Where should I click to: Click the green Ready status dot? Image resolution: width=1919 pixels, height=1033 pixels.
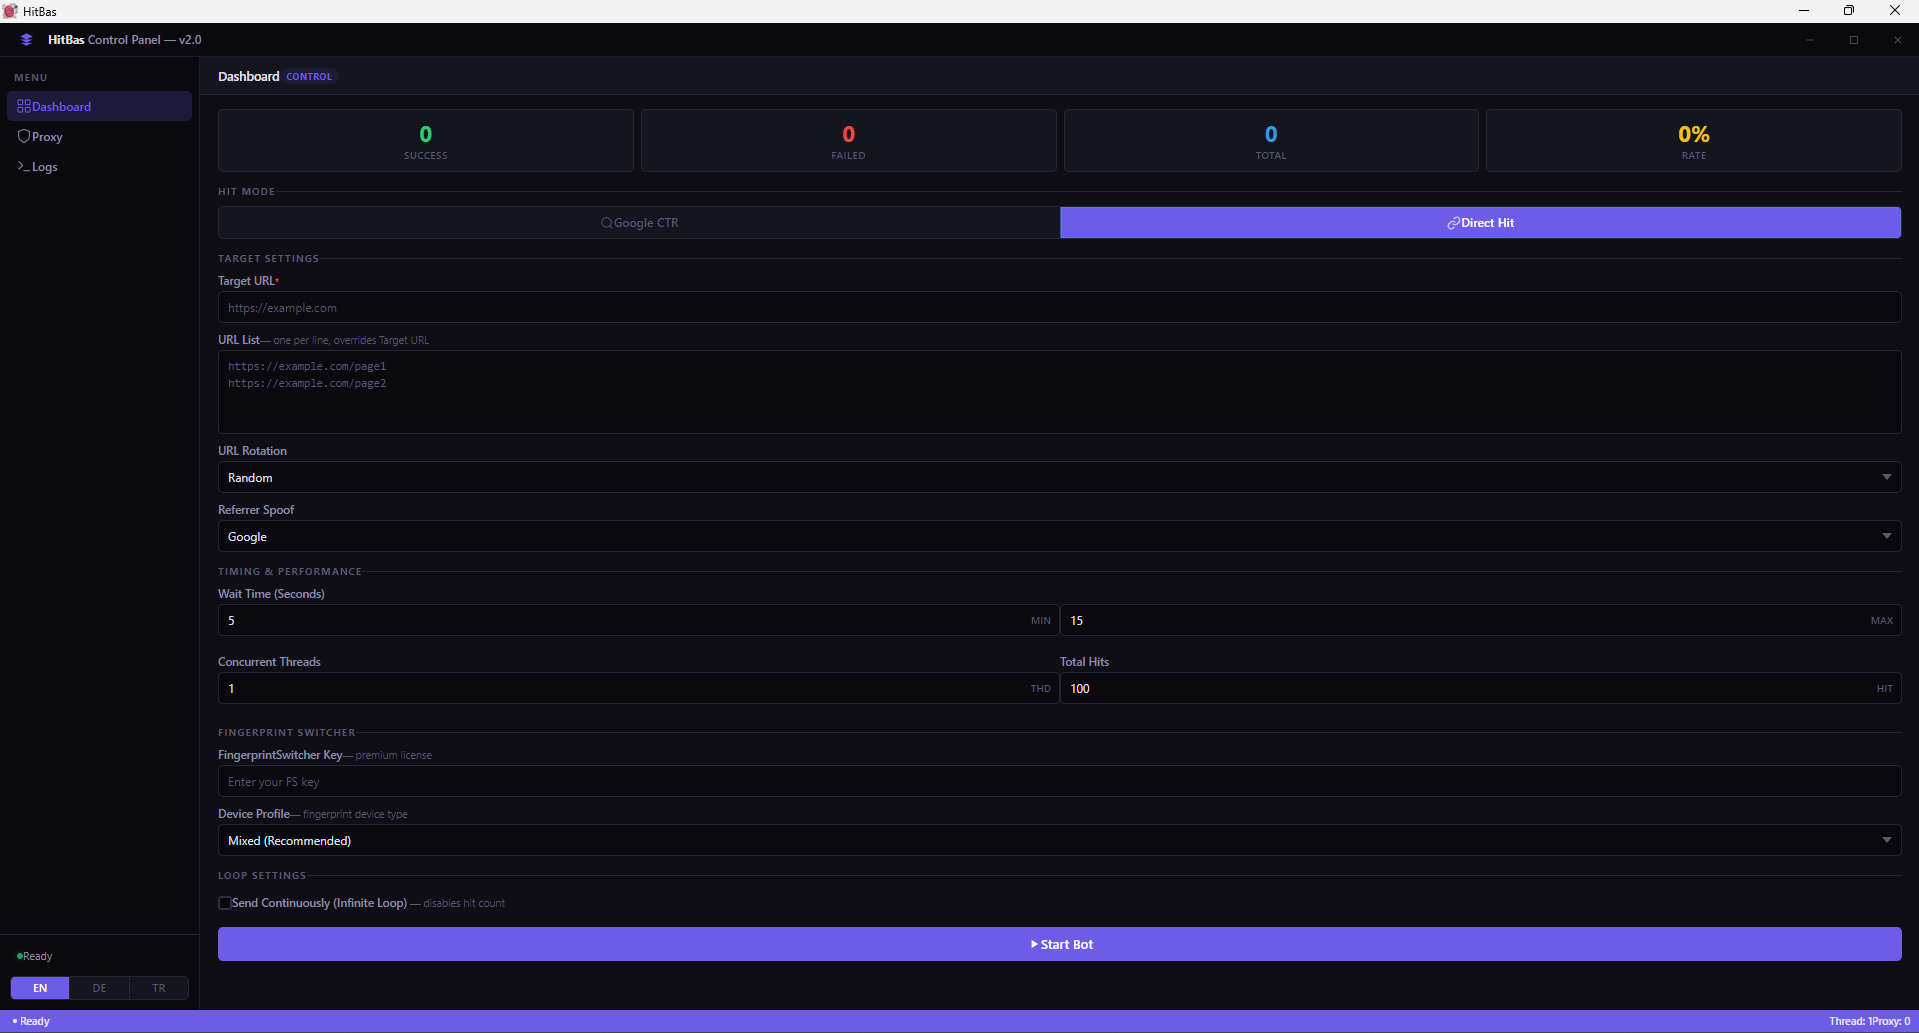coord(18,956)
